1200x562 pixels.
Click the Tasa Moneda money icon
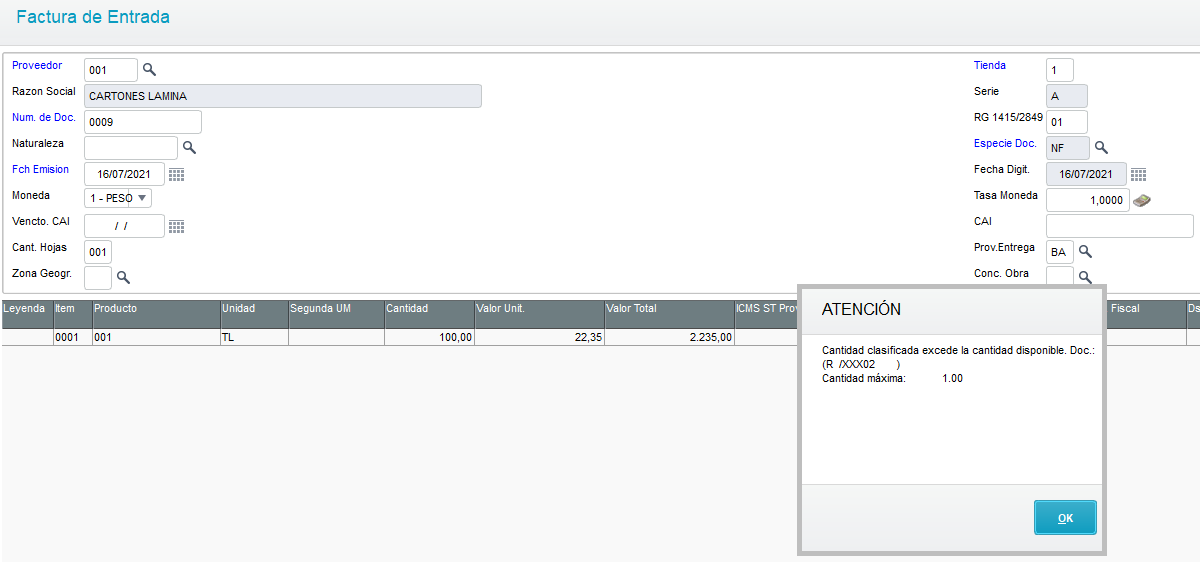1142,200
